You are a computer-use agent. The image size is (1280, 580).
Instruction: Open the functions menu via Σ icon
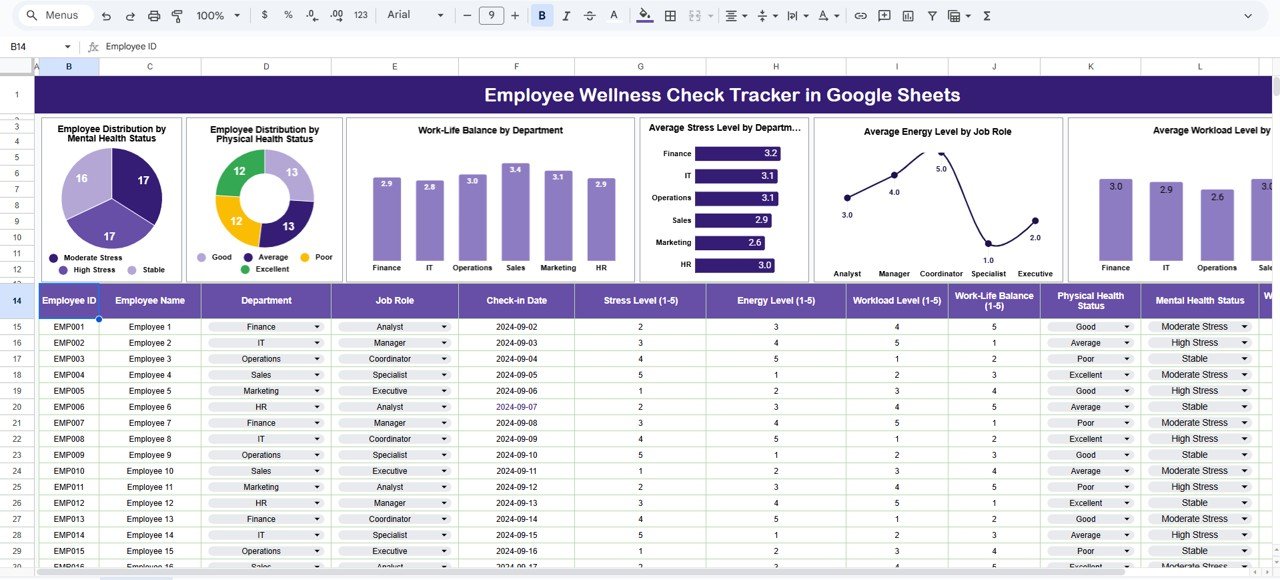coord(986,15)
